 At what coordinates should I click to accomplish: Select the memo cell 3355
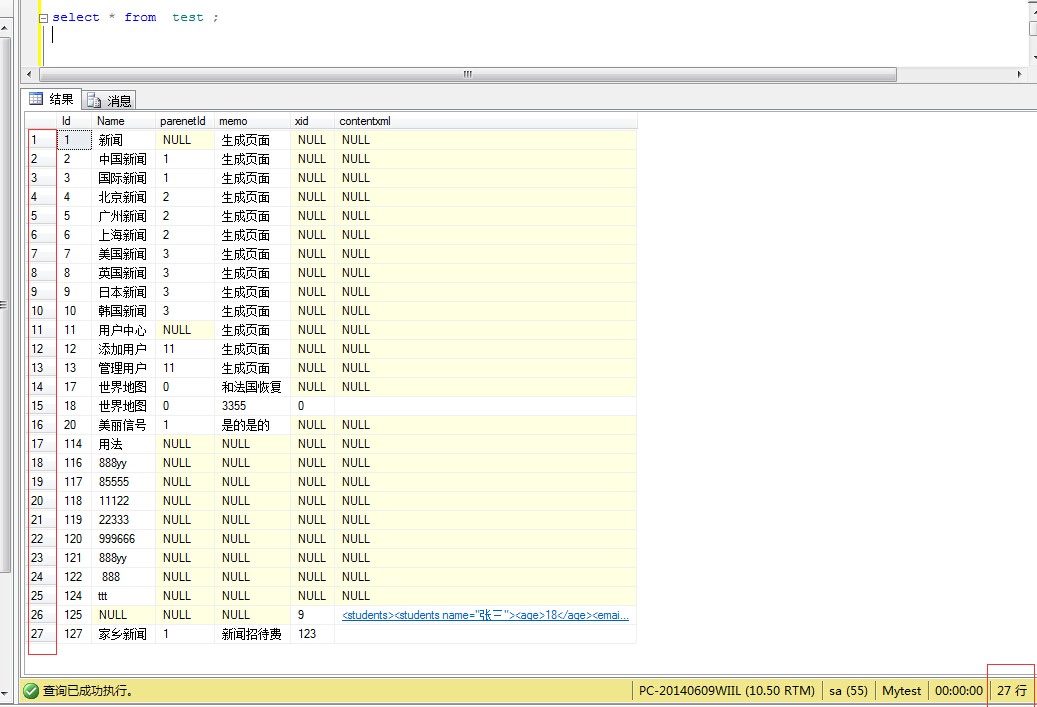click(x=252, y=406)
